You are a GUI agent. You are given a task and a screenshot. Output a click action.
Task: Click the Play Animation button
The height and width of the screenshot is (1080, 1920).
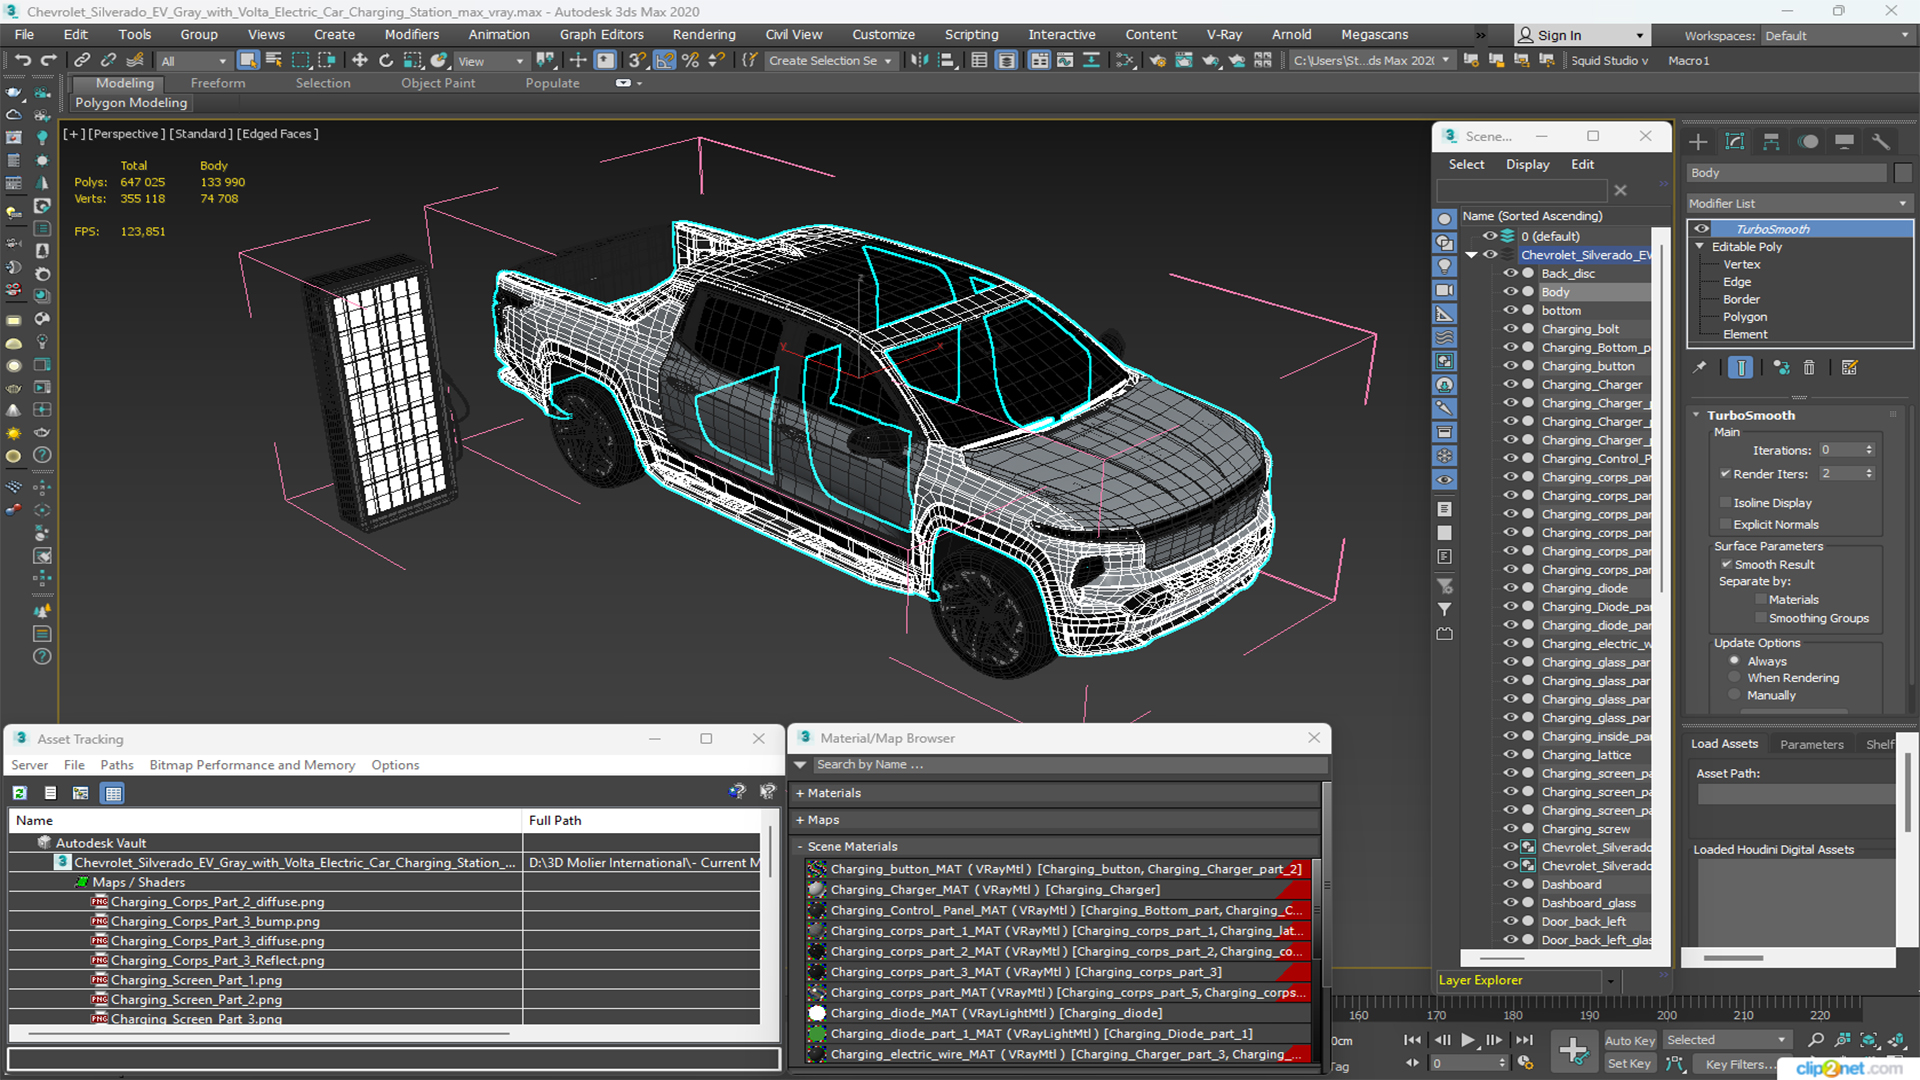1467,1040
